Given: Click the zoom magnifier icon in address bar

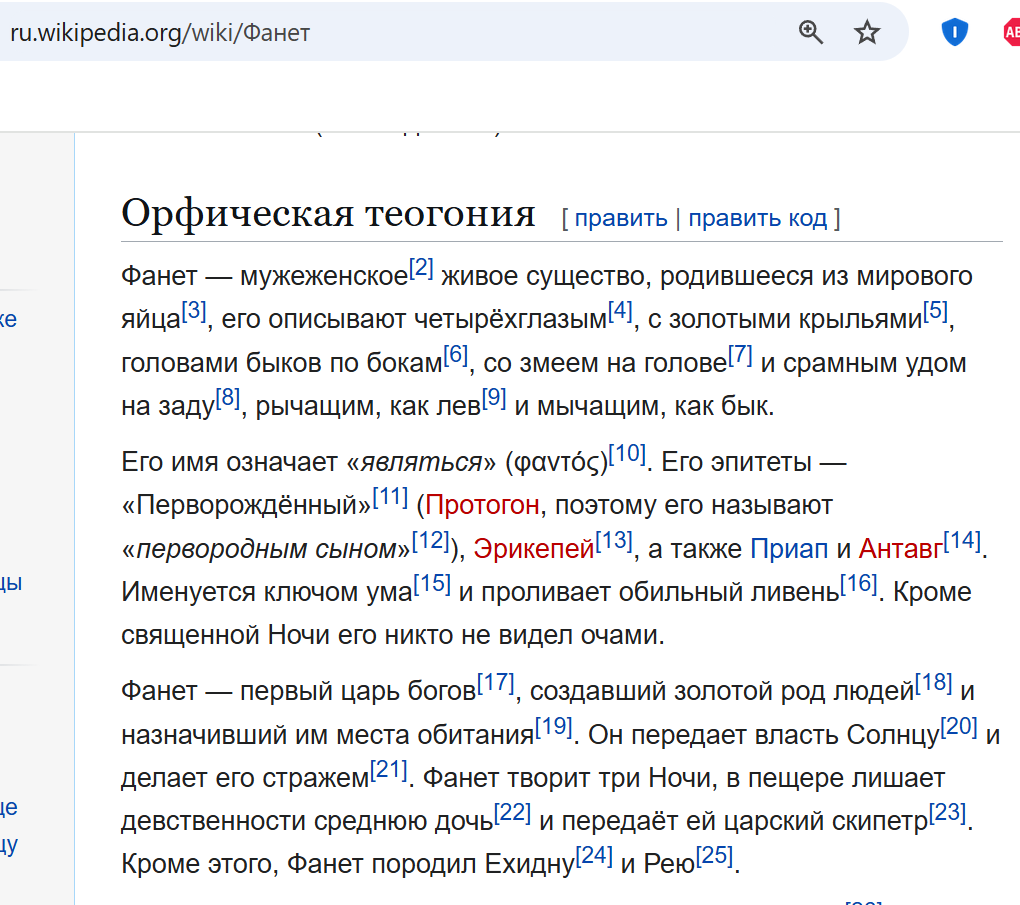Looking at the screenshot, I should [x=811, y=32].
